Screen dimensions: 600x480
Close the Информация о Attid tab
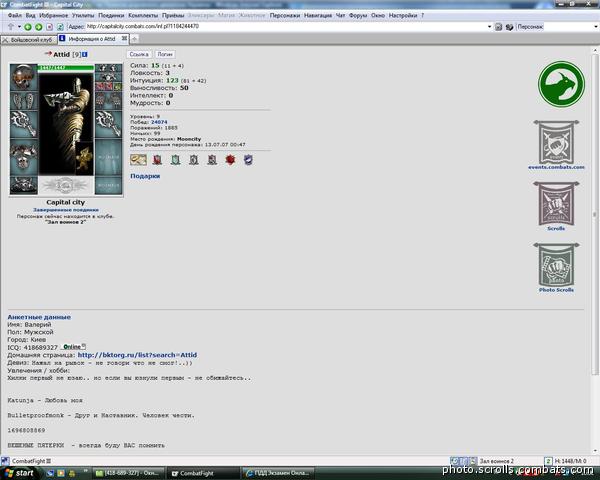(124, 39)
